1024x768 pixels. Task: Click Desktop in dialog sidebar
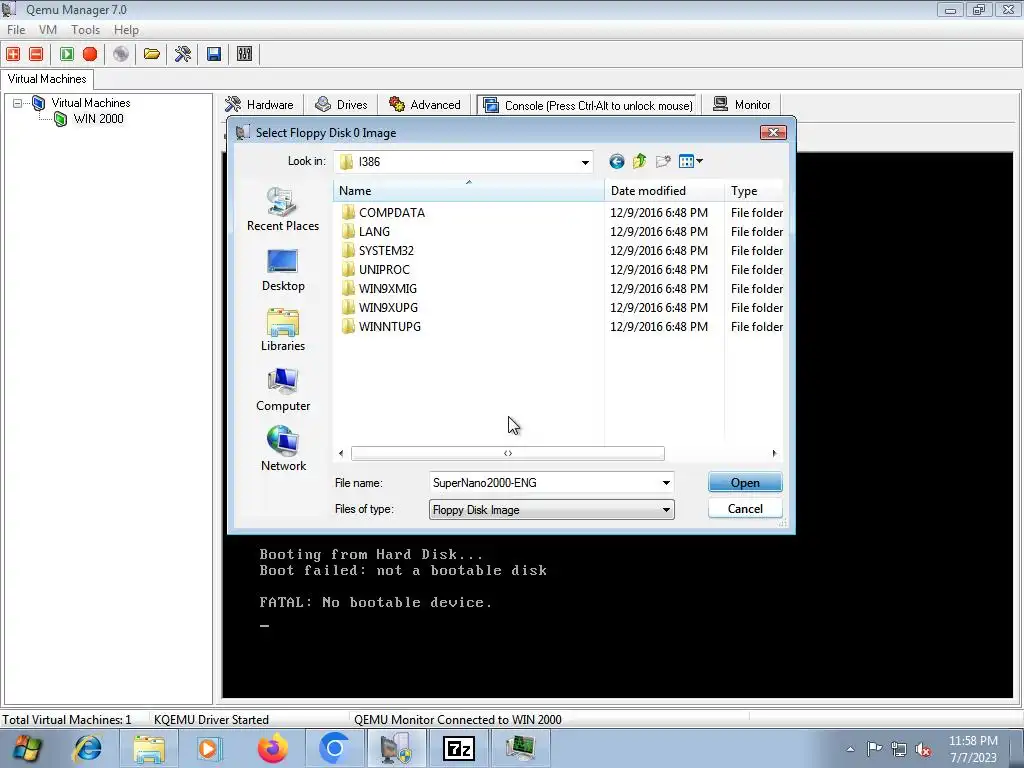pos(283,270)
